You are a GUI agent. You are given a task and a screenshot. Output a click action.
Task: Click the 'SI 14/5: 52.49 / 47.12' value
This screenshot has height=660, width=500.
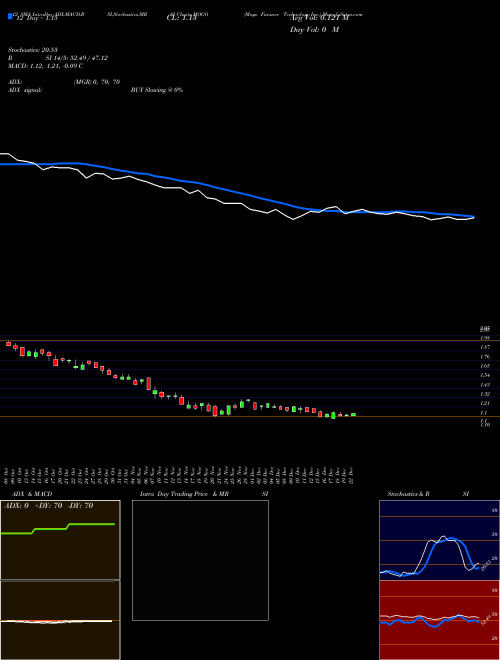click(x=77, y=58)
